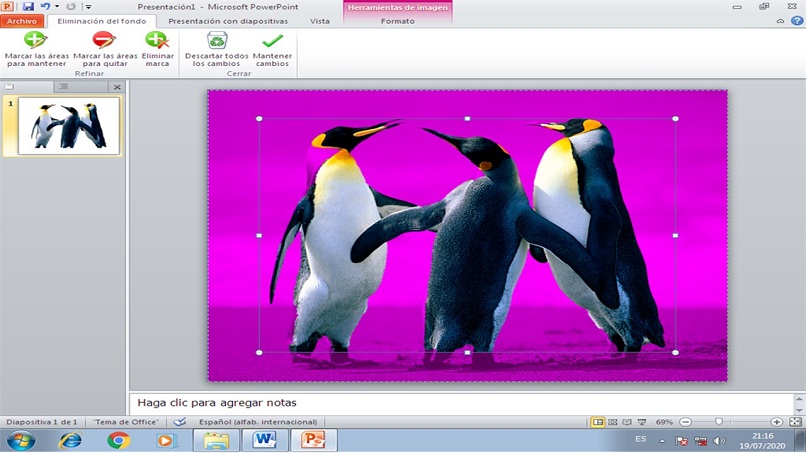Click clock showing 21:16

[x=763, y=436]
